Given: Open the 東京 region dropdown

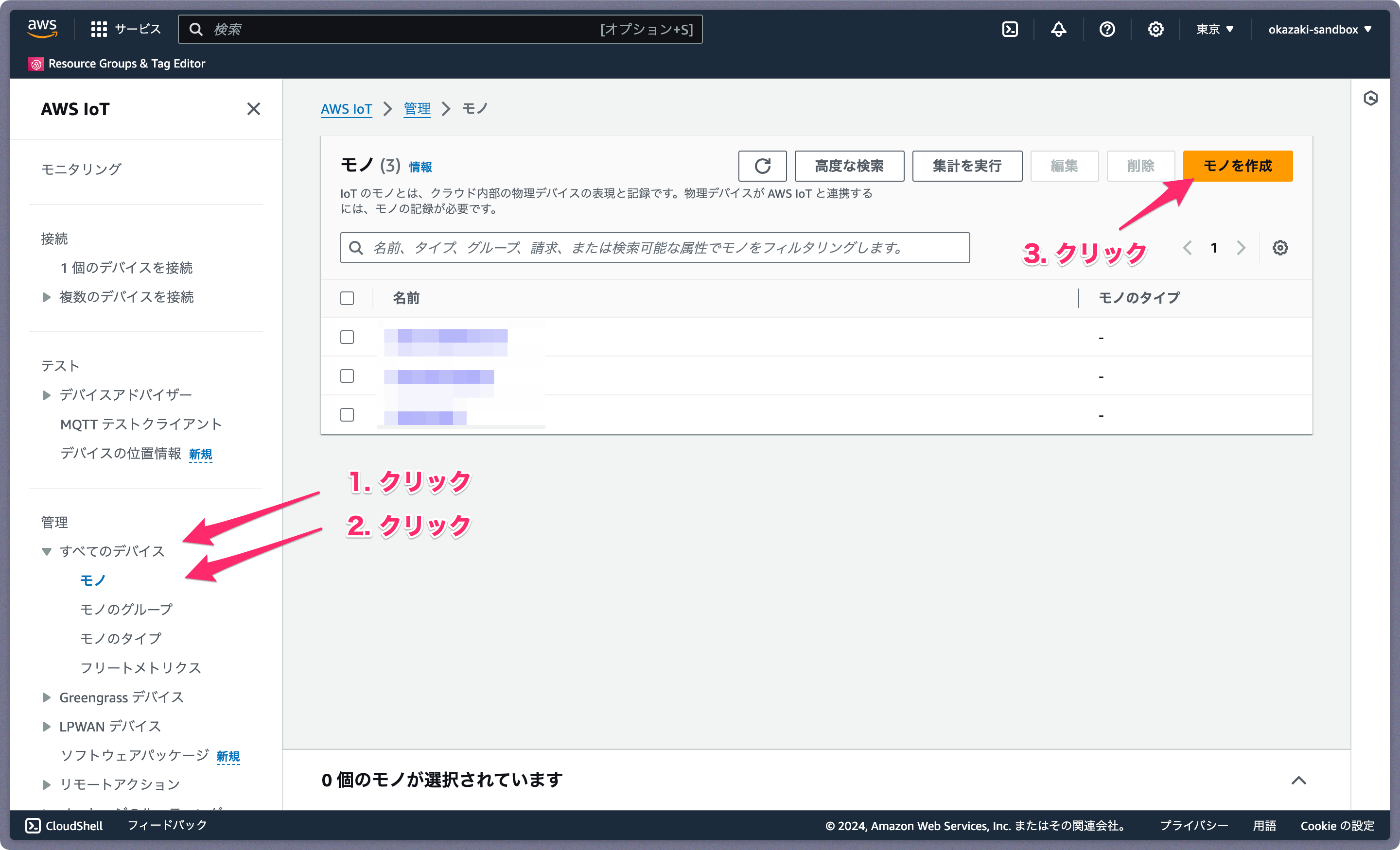Looking at the screenshot, I should pyautogui.click(x=1215, y=29).
